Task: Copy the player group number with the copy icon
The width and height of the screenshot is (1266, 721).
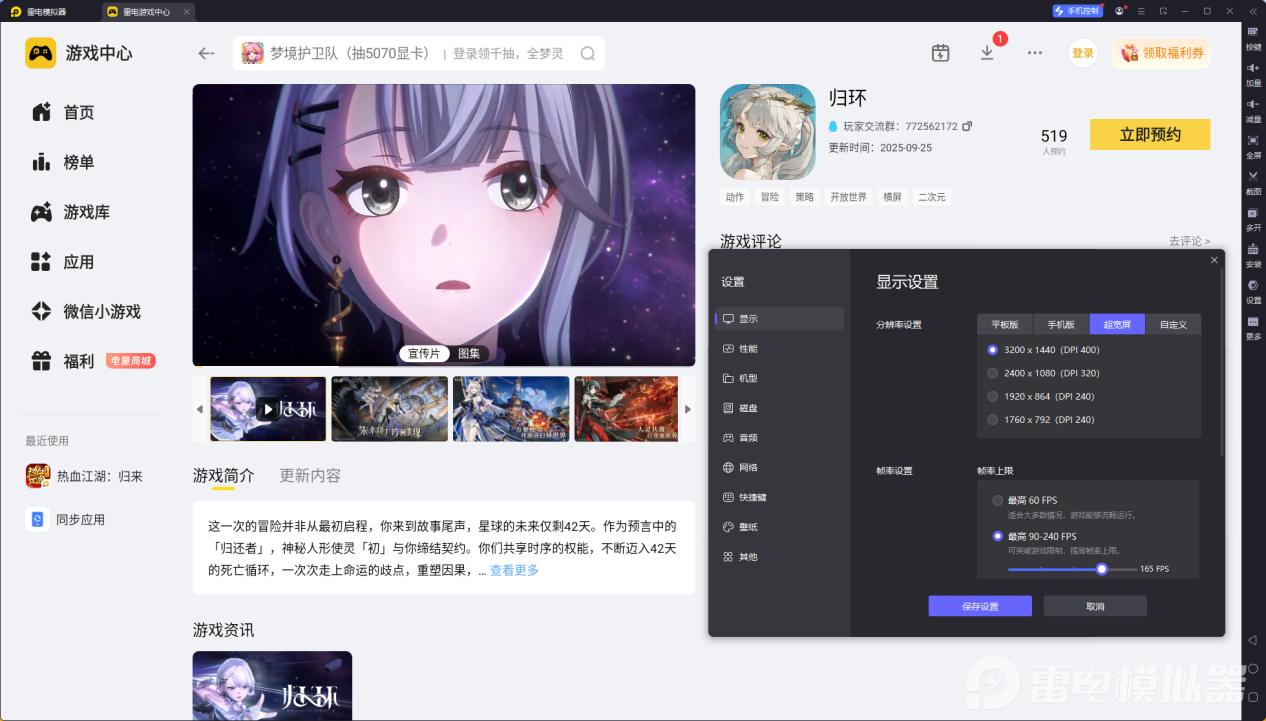Action: (967, 127)
